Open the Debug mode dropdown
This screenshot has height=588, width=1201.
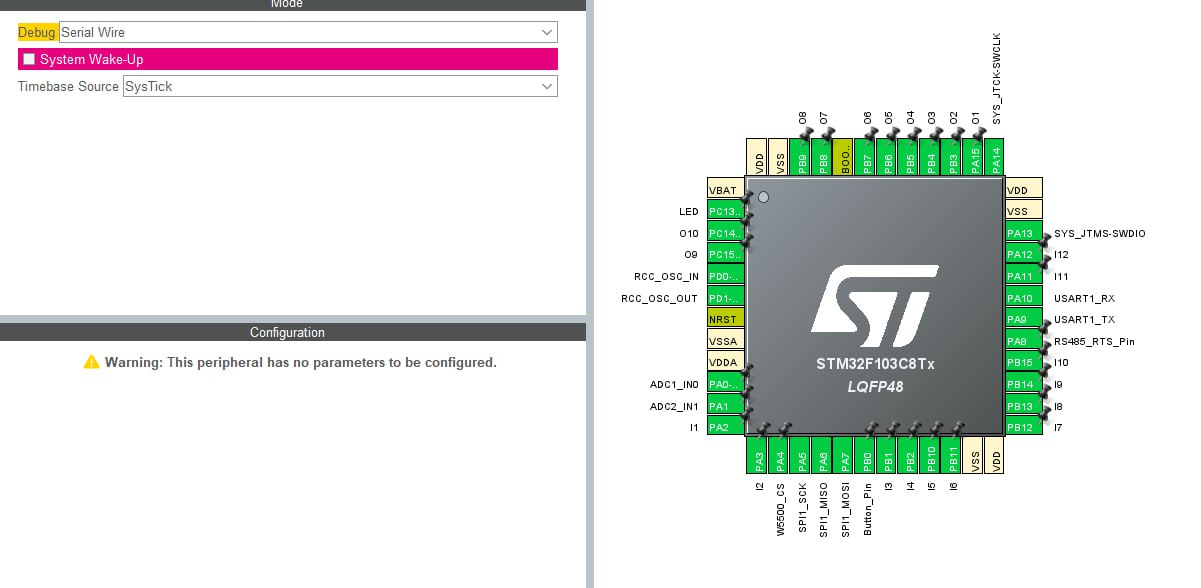click(x=308, y=32)
